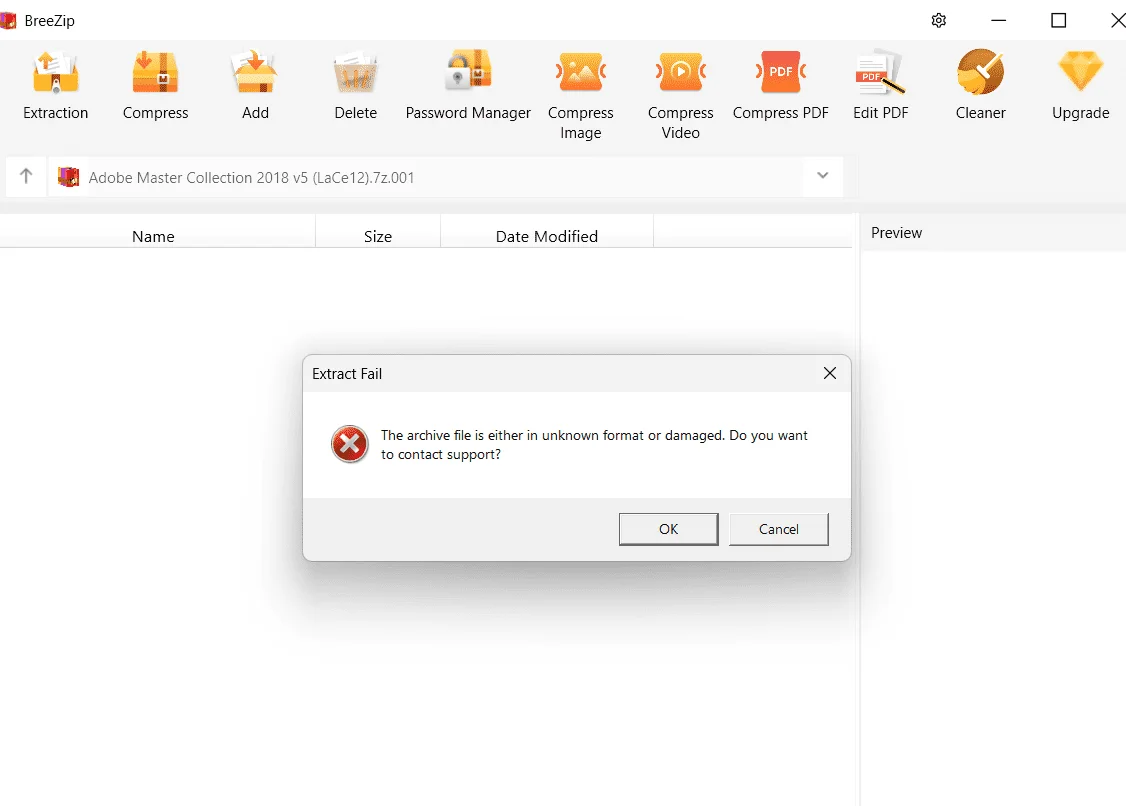This screenshot has width=1126, height=806.
Task: Choose the Delete toolbar icon
Action: tap(355, 72)
